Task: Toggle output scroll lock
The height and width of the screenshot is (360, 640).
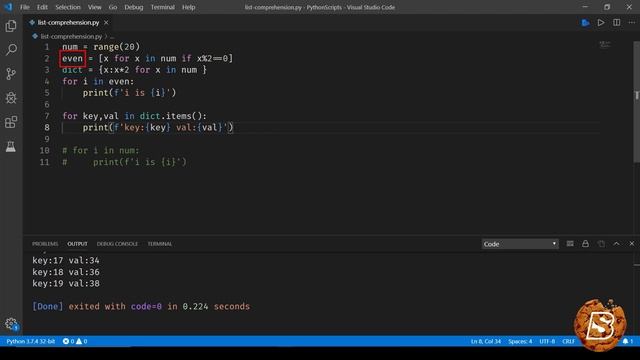Action: coord(585,244)
